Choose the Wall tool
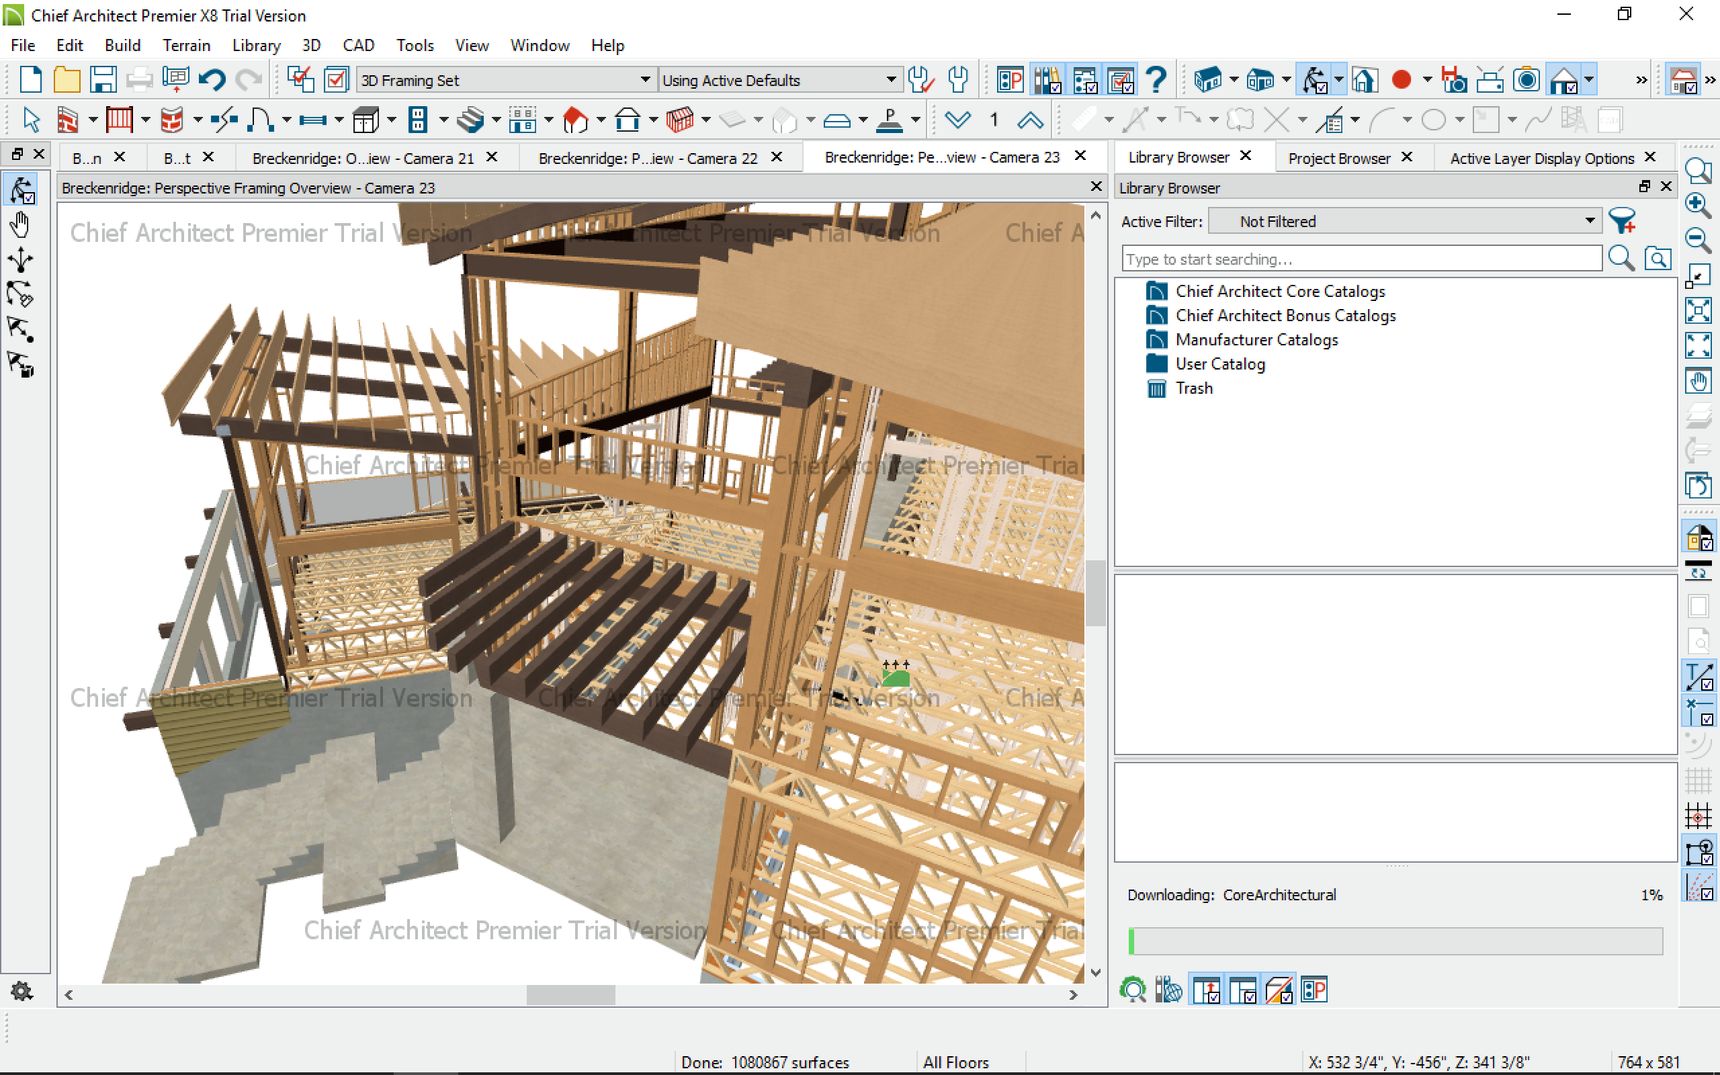This screenshot has width=1720, height=1075. [x=67, y=121]
